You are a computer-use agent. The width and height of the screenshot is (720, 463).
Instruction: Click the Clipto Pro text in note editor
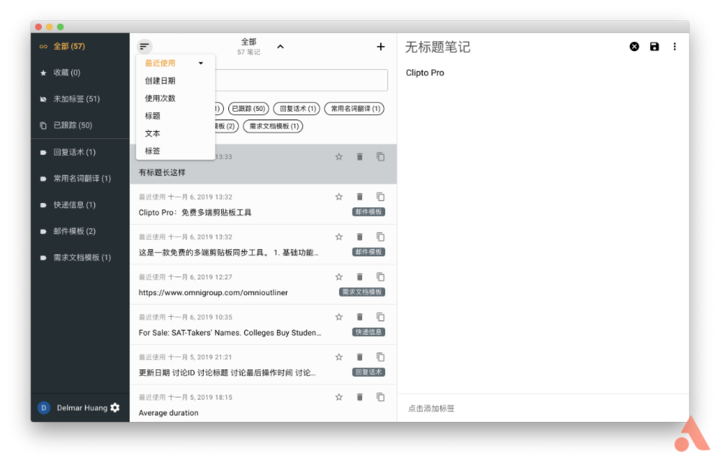(425, 73)
